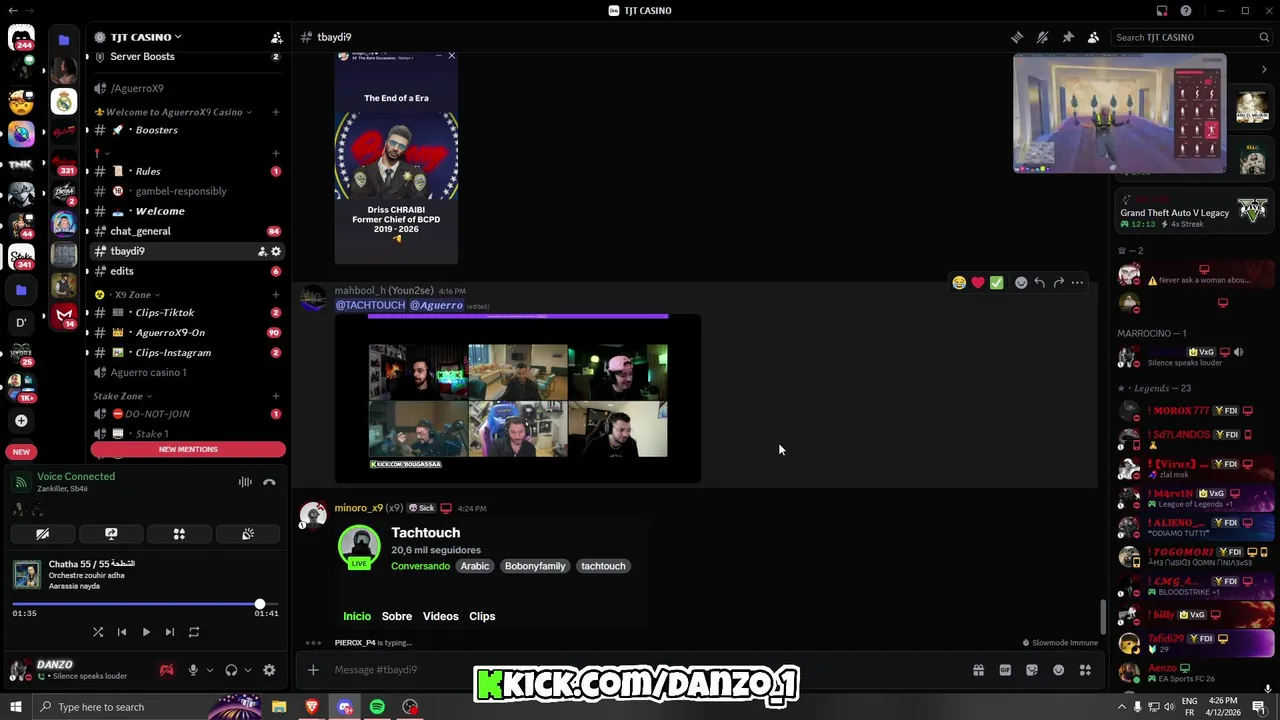React with the laughing emoji on message
Image resolution: width=1280 pixels, height=720 pixels.
click(959, 283)
